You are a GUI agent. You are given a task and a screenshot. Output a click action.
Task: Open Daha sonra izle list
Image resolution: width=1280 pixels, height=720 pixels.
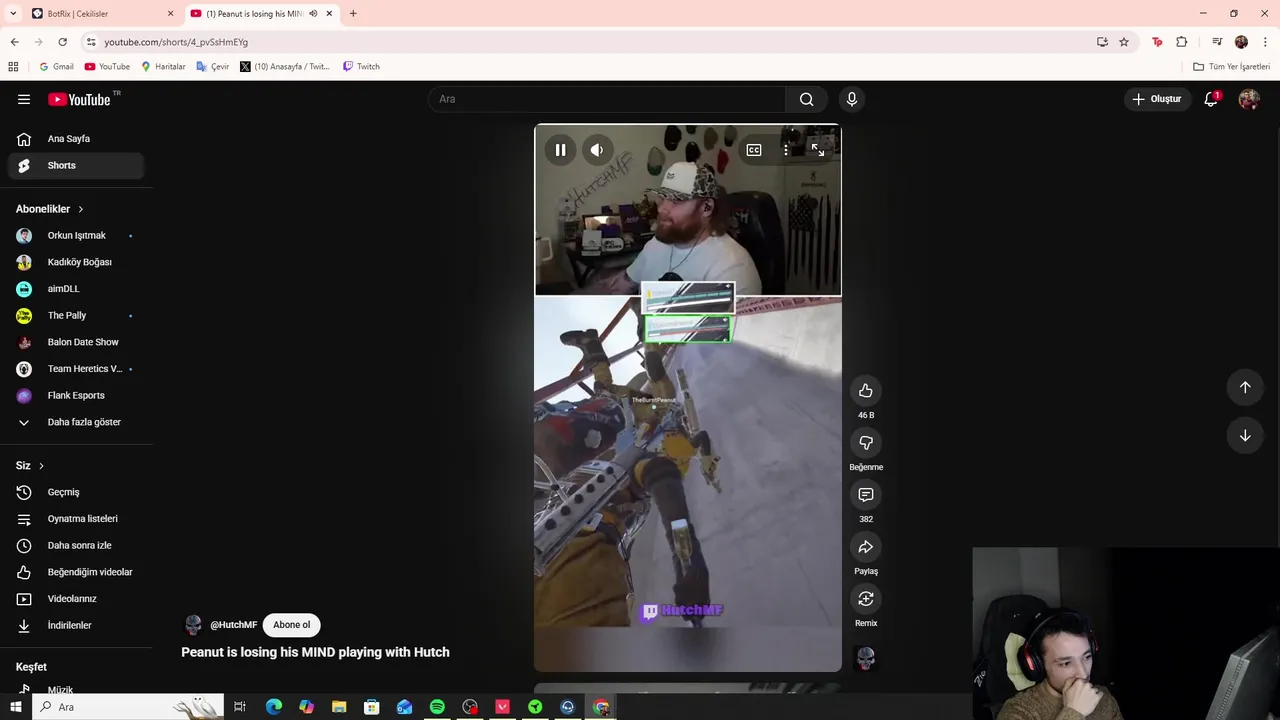pos(76,545)
